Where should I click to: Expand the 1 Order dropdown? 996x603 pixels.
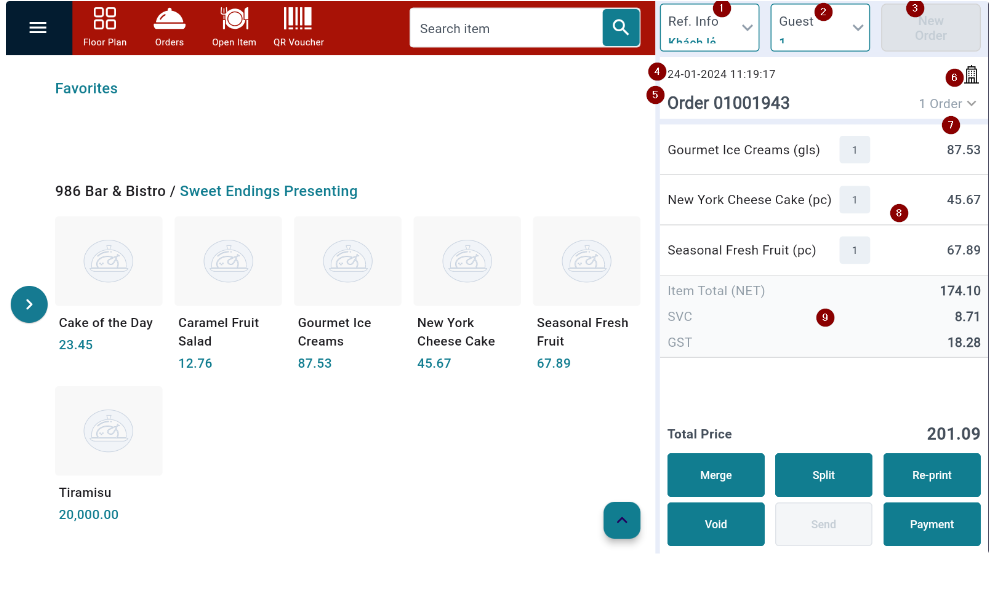coord(947,104)
